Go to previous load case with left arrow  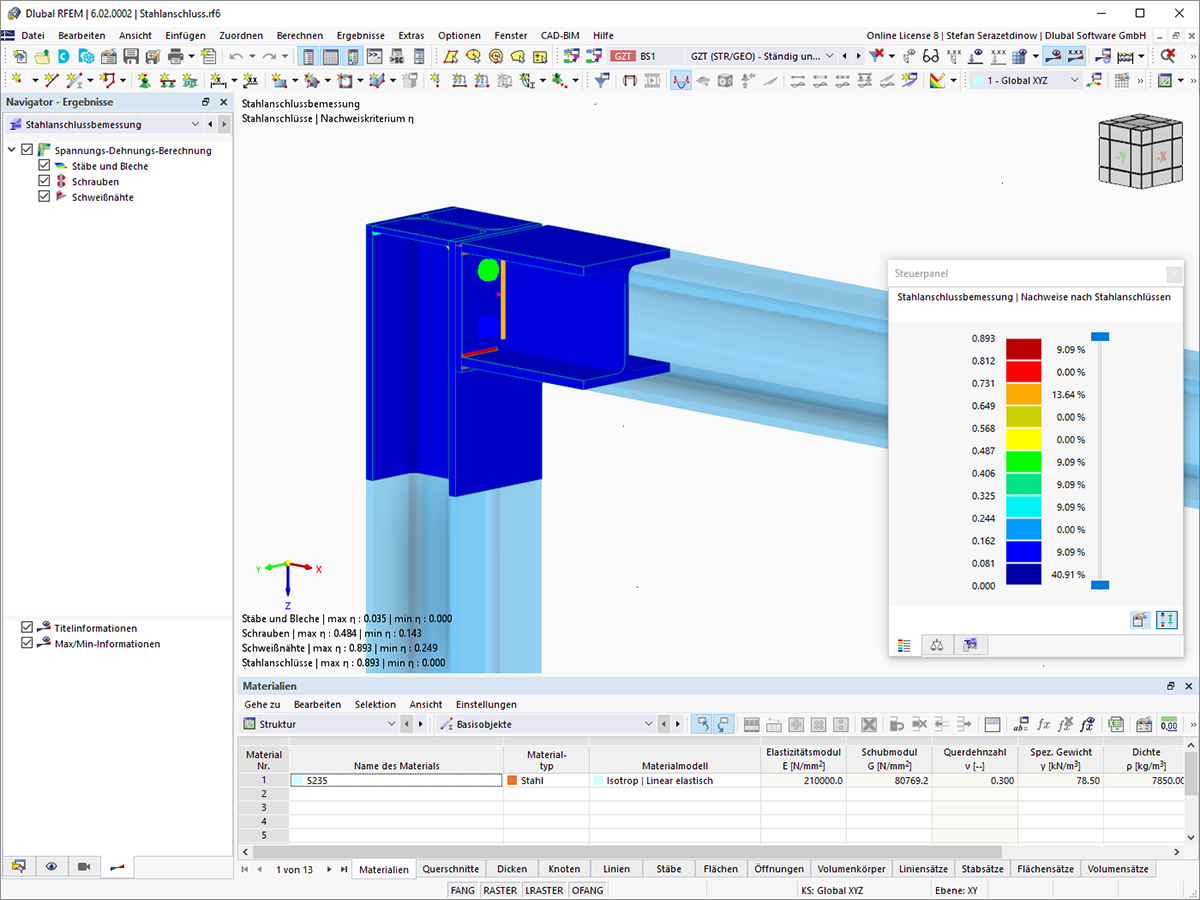coord(843,56)
